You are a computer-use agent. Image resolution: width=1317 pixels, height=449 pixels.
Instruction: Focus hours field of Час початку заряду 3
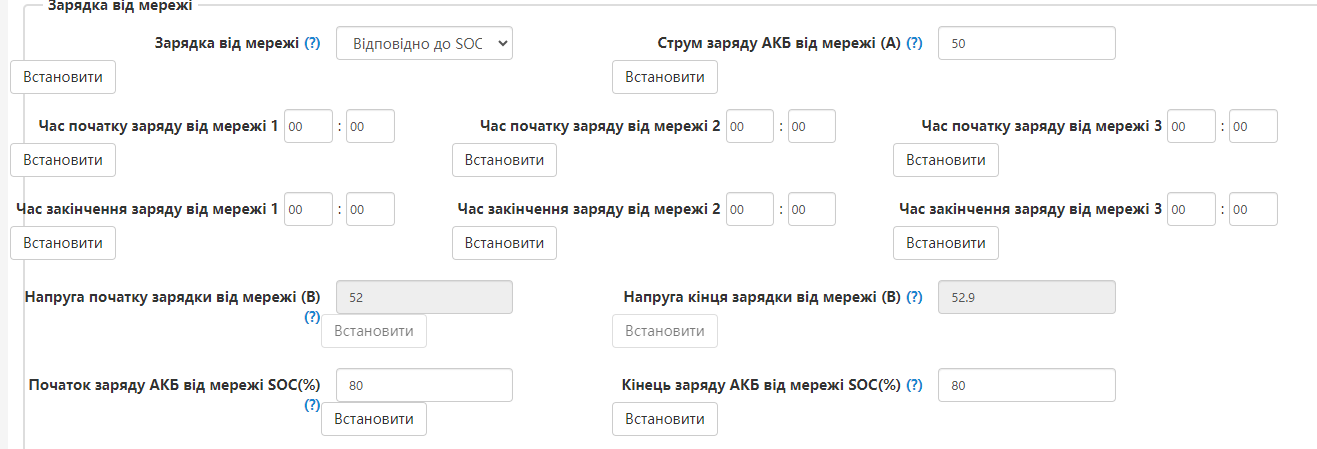[x=1192, y=126]
